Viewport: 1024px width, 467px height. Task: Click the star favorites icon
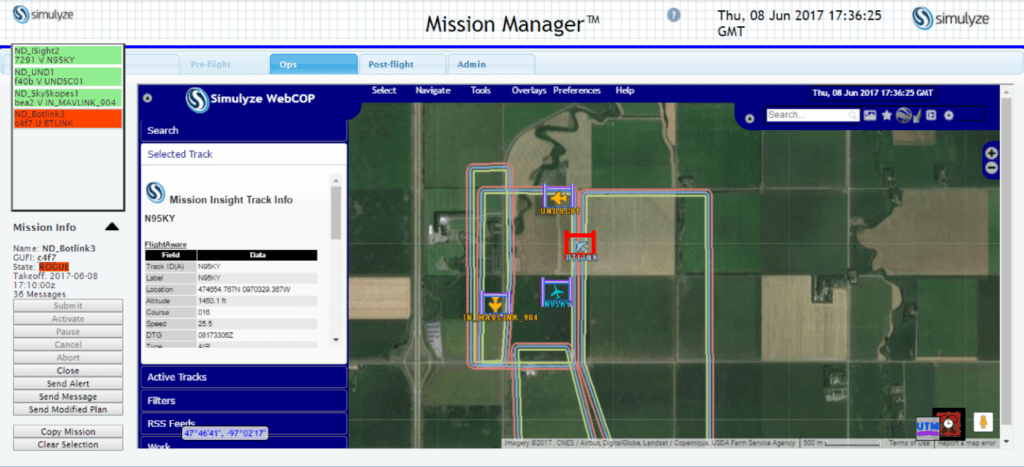(x=886, y=115)
